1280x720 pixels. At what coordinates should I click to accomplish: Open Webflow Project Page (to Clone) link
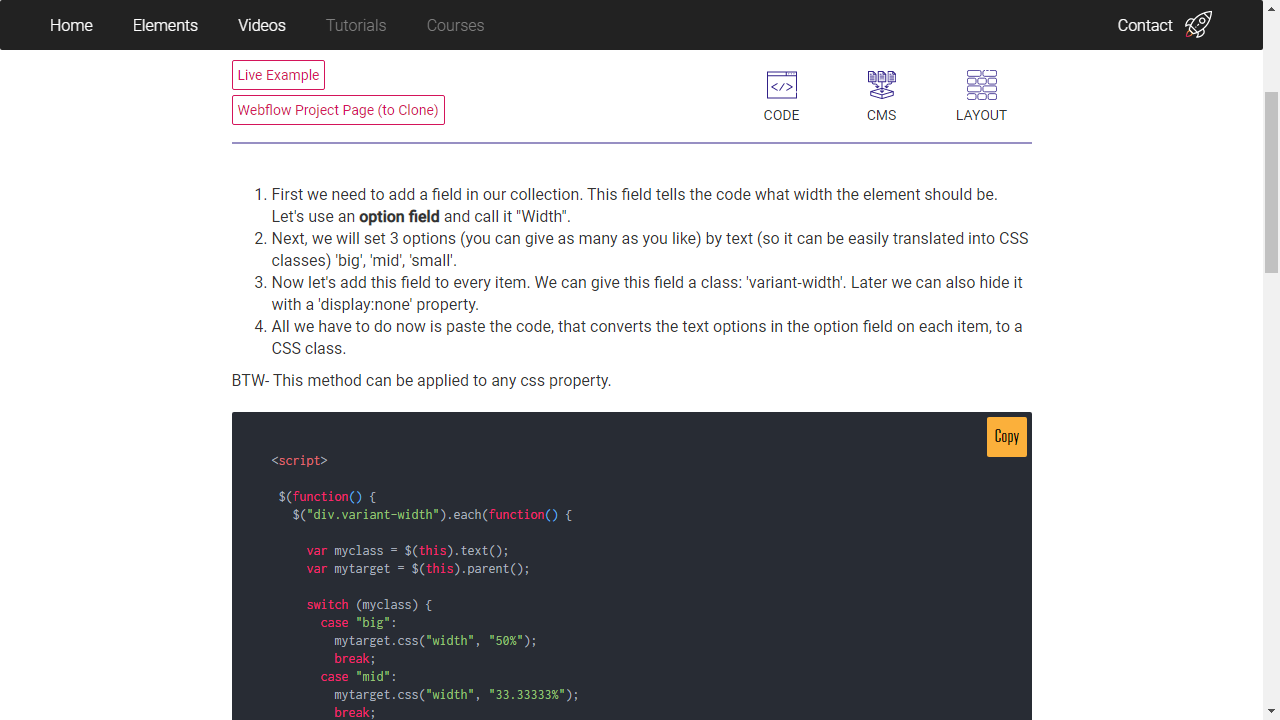338,110
